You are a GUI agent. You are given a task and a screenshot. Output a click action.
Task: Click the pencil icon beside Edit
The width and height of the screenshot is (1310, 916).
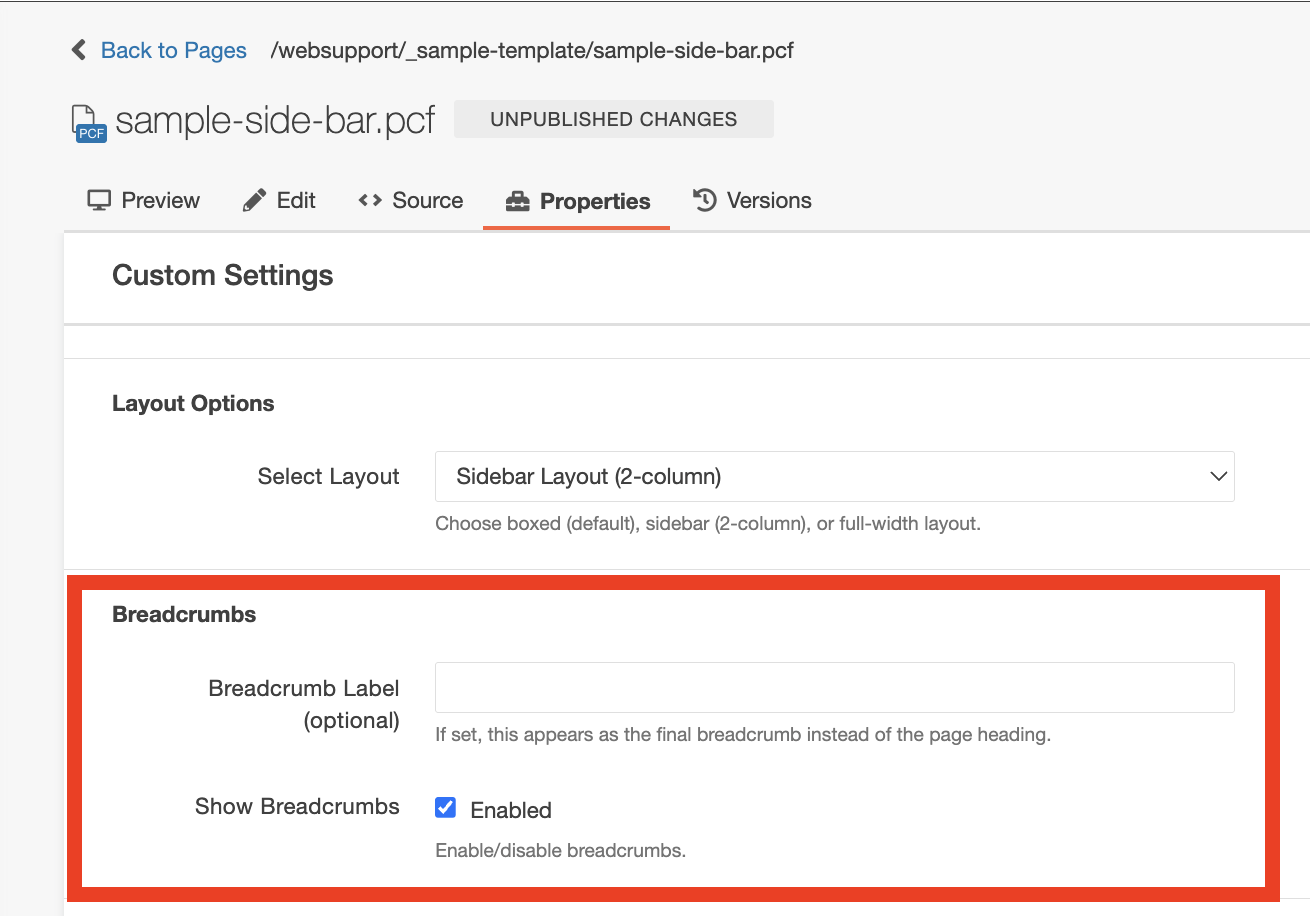(x=254, y=201)
